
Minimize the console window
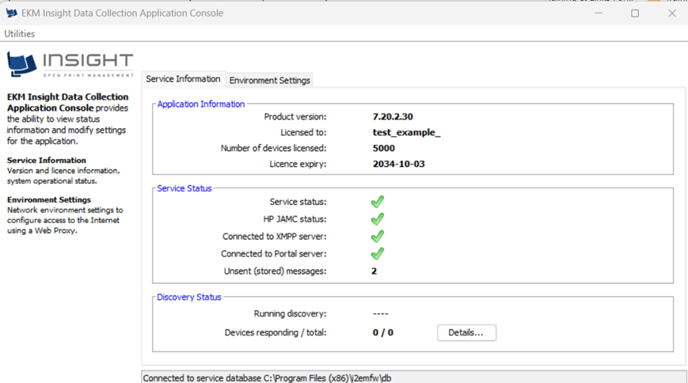(x=598, y=13)
